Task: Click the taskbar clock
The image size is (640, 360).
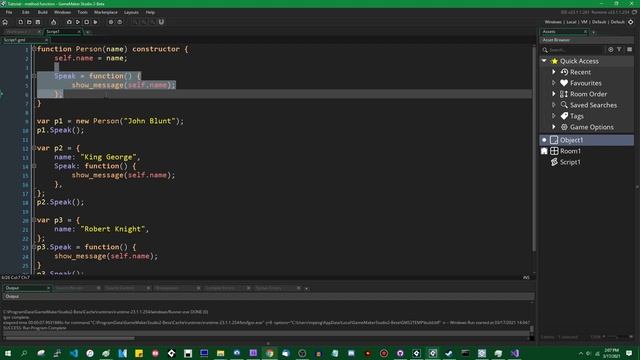Action: (611, 353)
